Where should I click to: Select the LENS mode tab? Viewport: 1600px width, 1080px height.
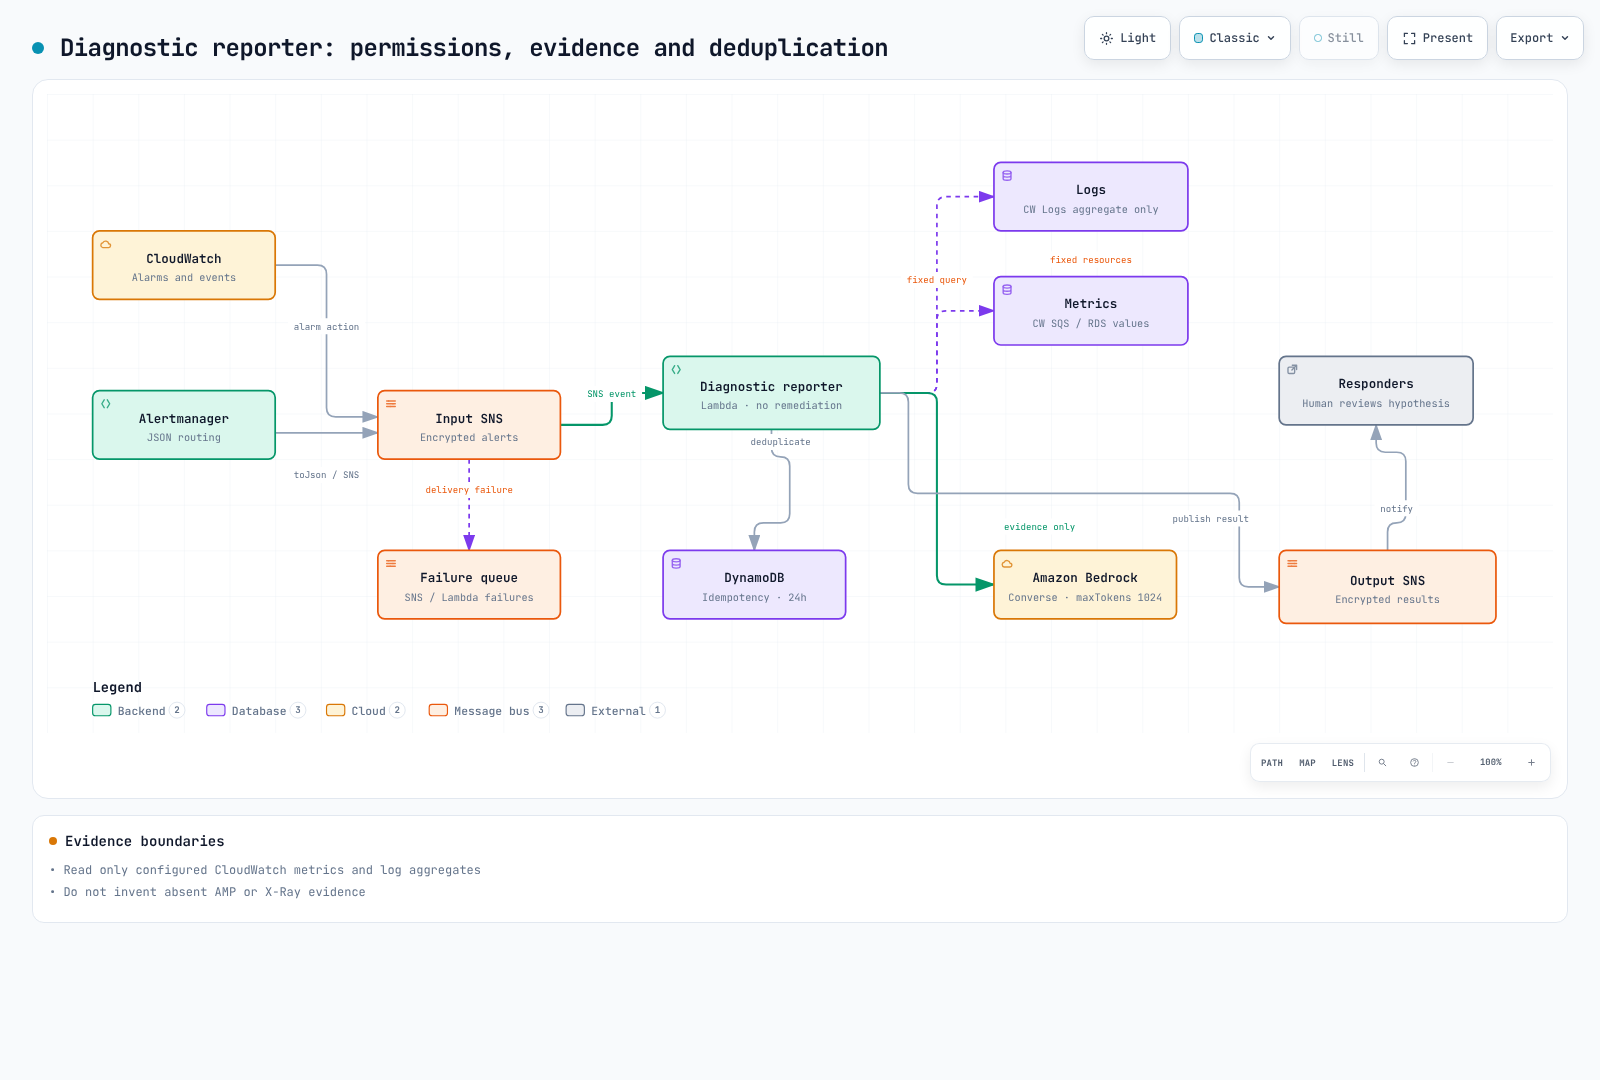(x=1343, y=763)
